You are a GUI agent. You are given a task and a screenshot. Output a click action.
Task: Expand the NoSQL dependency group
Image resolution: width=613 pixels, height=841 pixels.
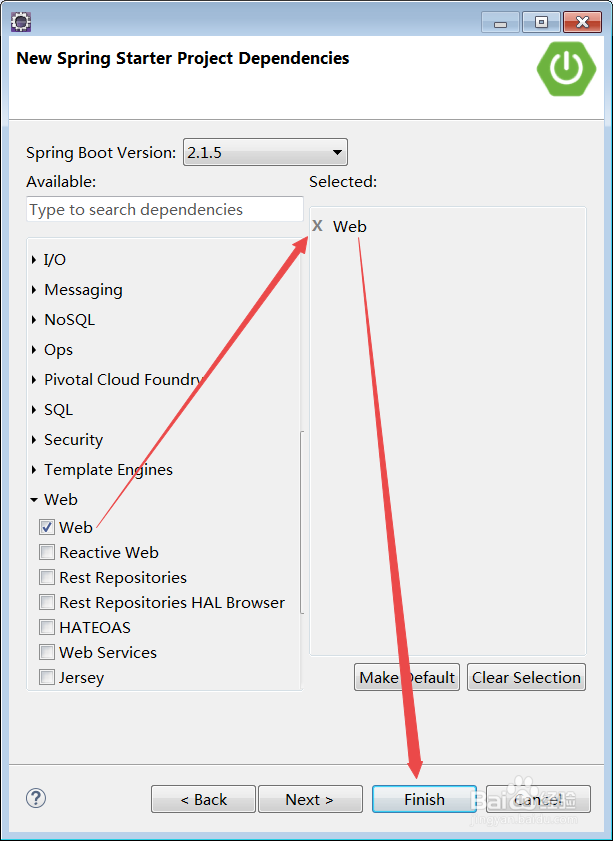tap(34, 319)
